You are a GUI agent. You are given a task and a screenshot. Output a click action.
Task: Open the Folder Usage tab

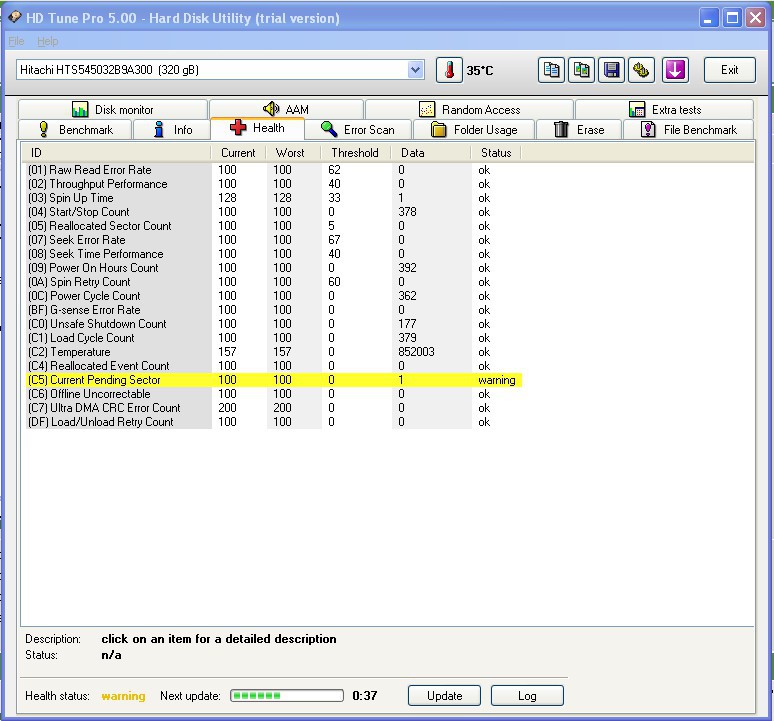[474, 129]
